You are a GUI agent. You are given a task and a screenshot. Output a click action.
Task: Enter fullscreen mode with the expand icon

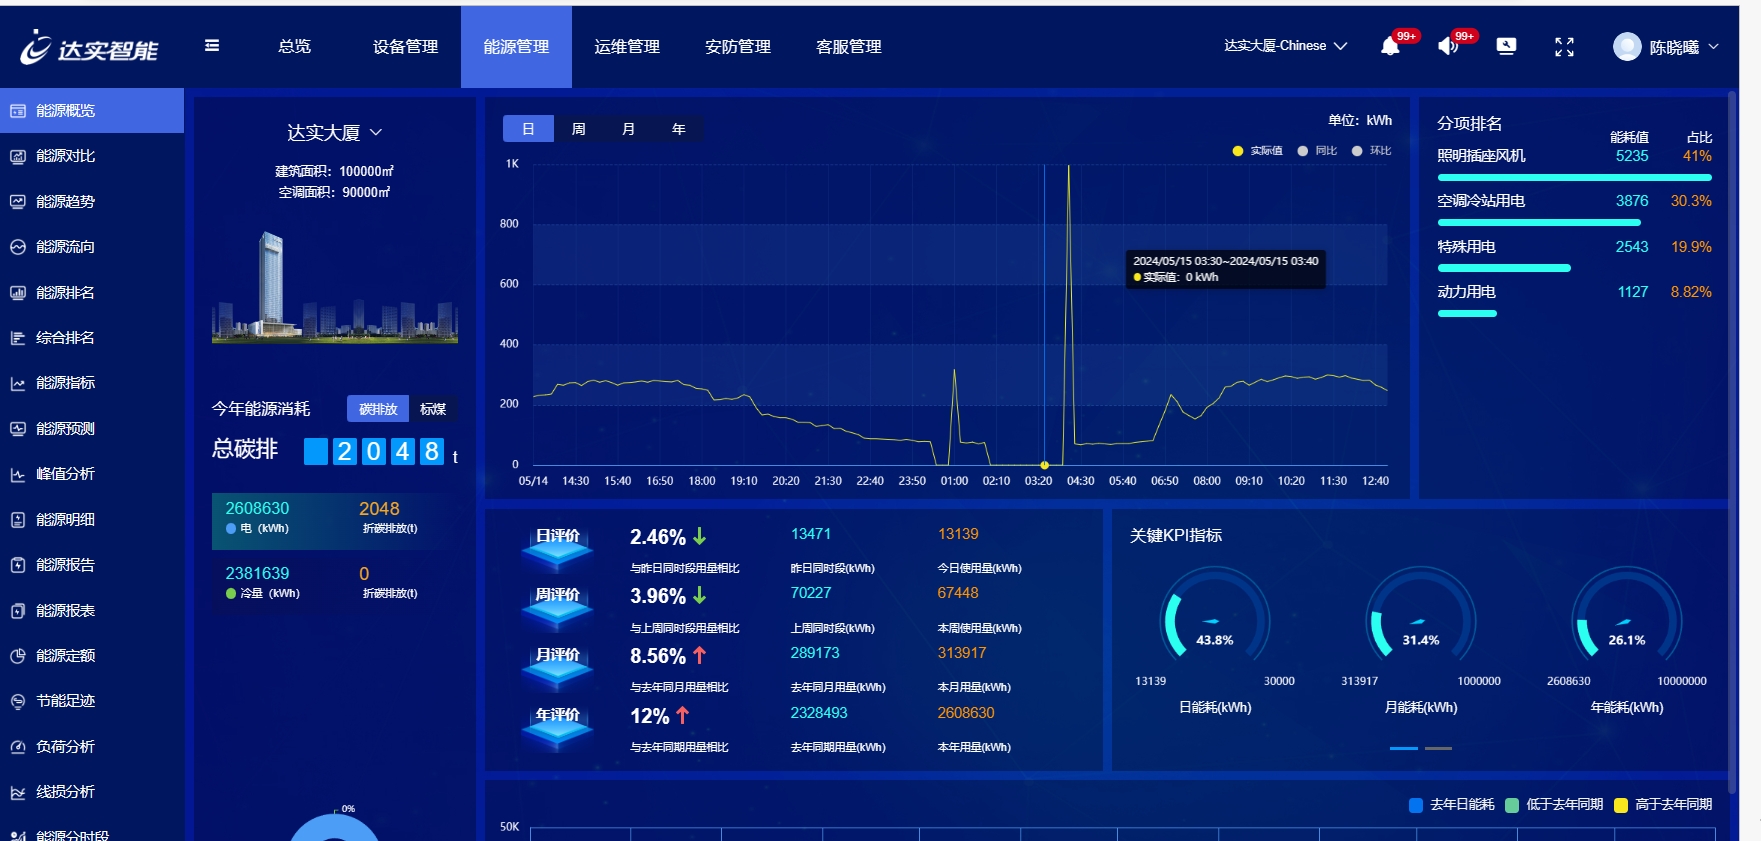[1564, 47]
